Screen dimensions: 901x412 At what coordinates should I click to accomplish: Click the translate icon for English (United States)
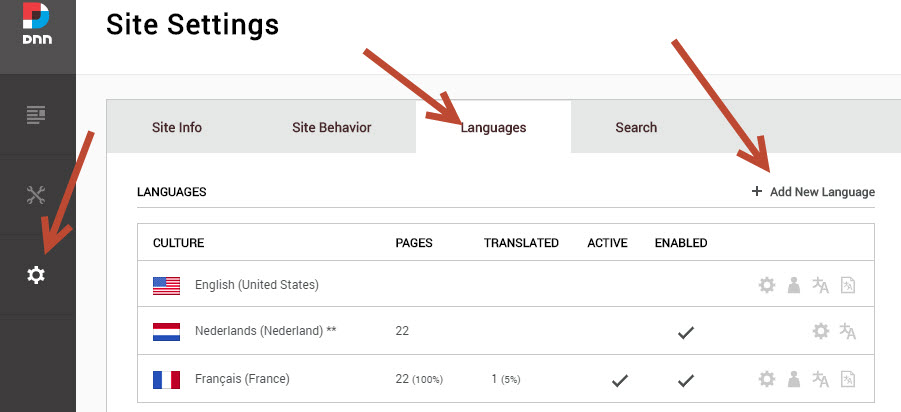[x=820, y=285]
